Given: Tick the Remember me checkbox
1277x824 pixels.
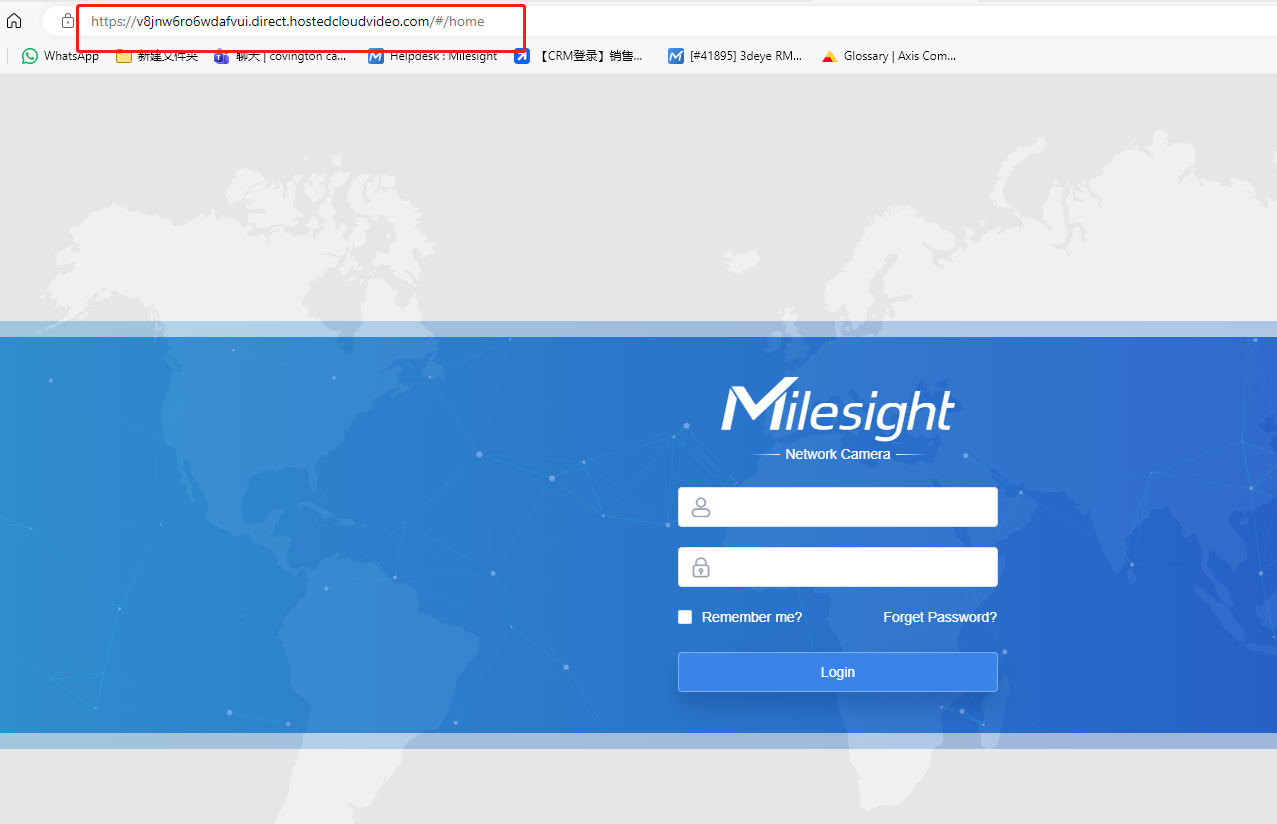Looking at the screenshot, I should click(x=685, y=617).
